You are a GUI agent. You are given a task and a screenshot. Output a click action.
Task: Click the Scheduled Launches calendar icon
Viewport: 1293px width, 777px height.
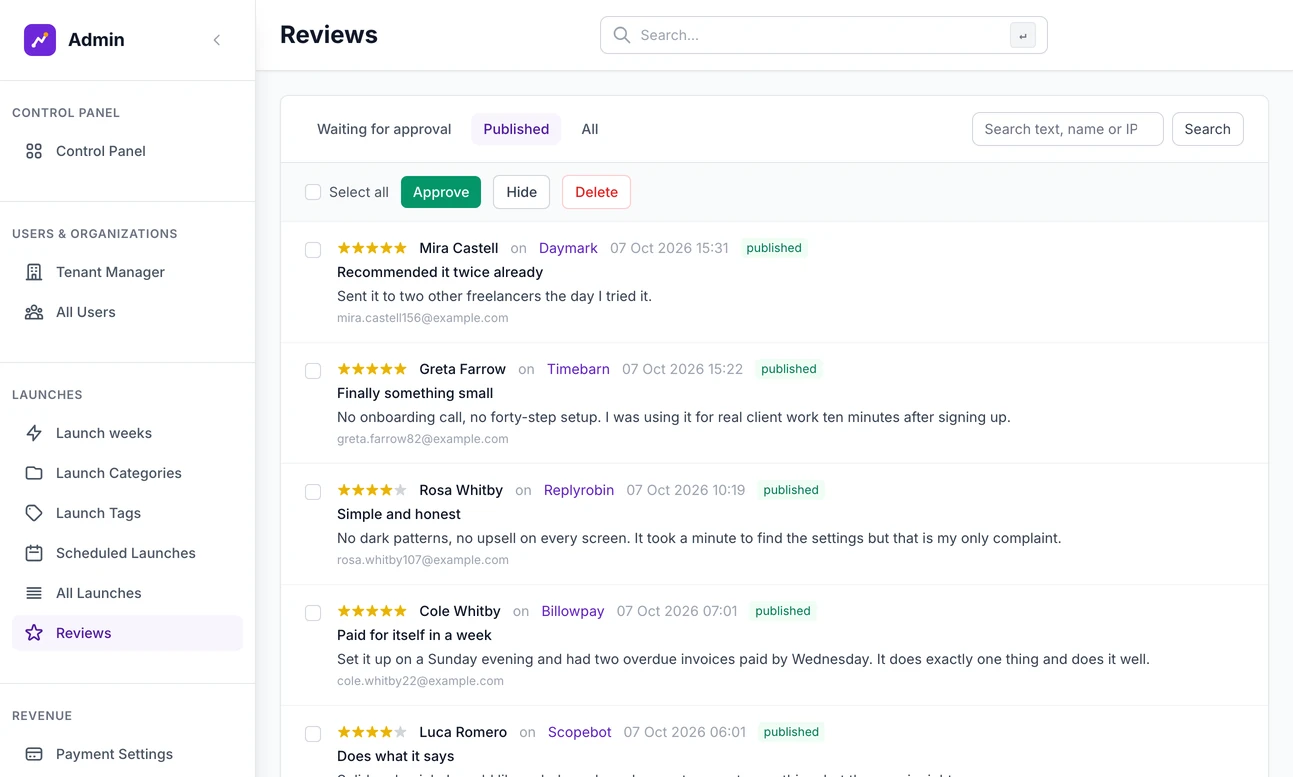click(34, 553)
